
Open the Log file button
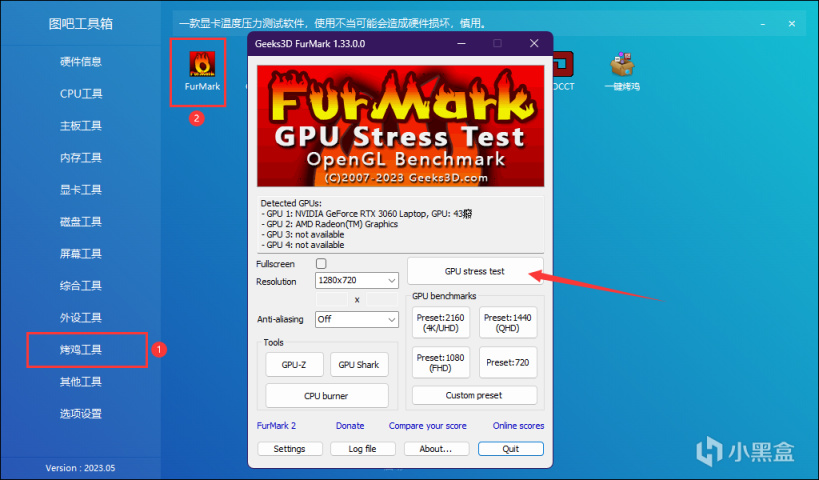362,449
